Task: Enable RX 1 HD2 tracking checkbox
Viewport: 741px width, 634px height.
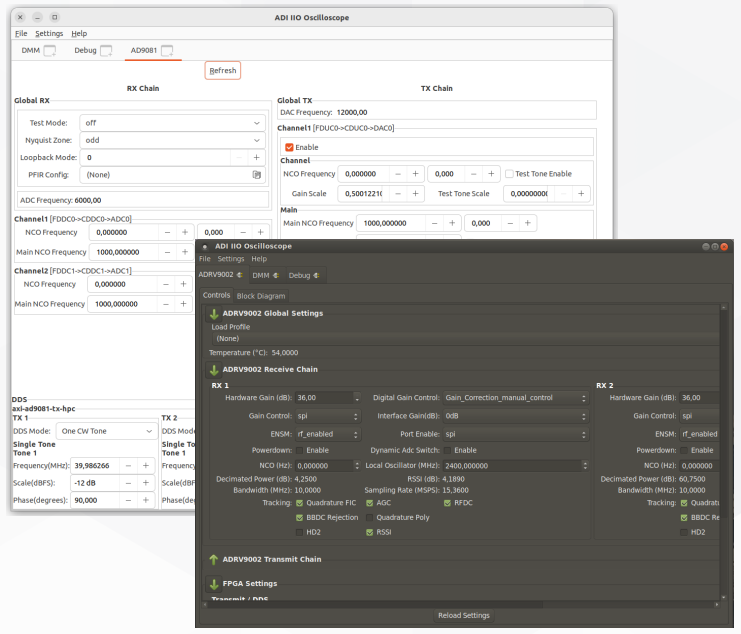Action: tap(299, 532)
